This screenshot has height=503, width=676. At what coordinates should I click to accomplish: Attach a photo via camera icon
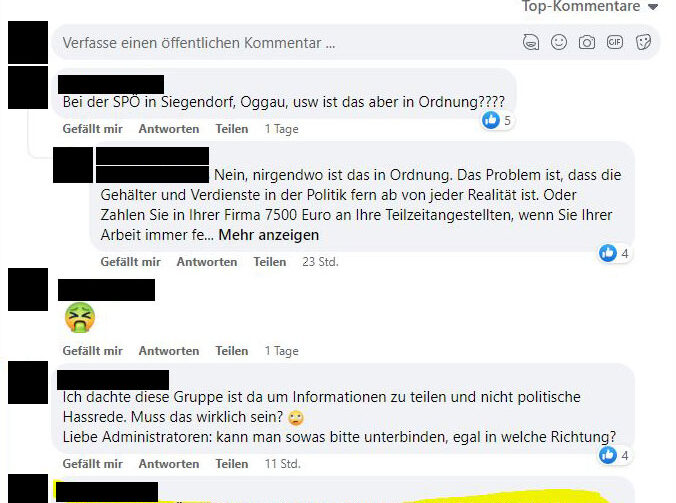tap(587, 42)
